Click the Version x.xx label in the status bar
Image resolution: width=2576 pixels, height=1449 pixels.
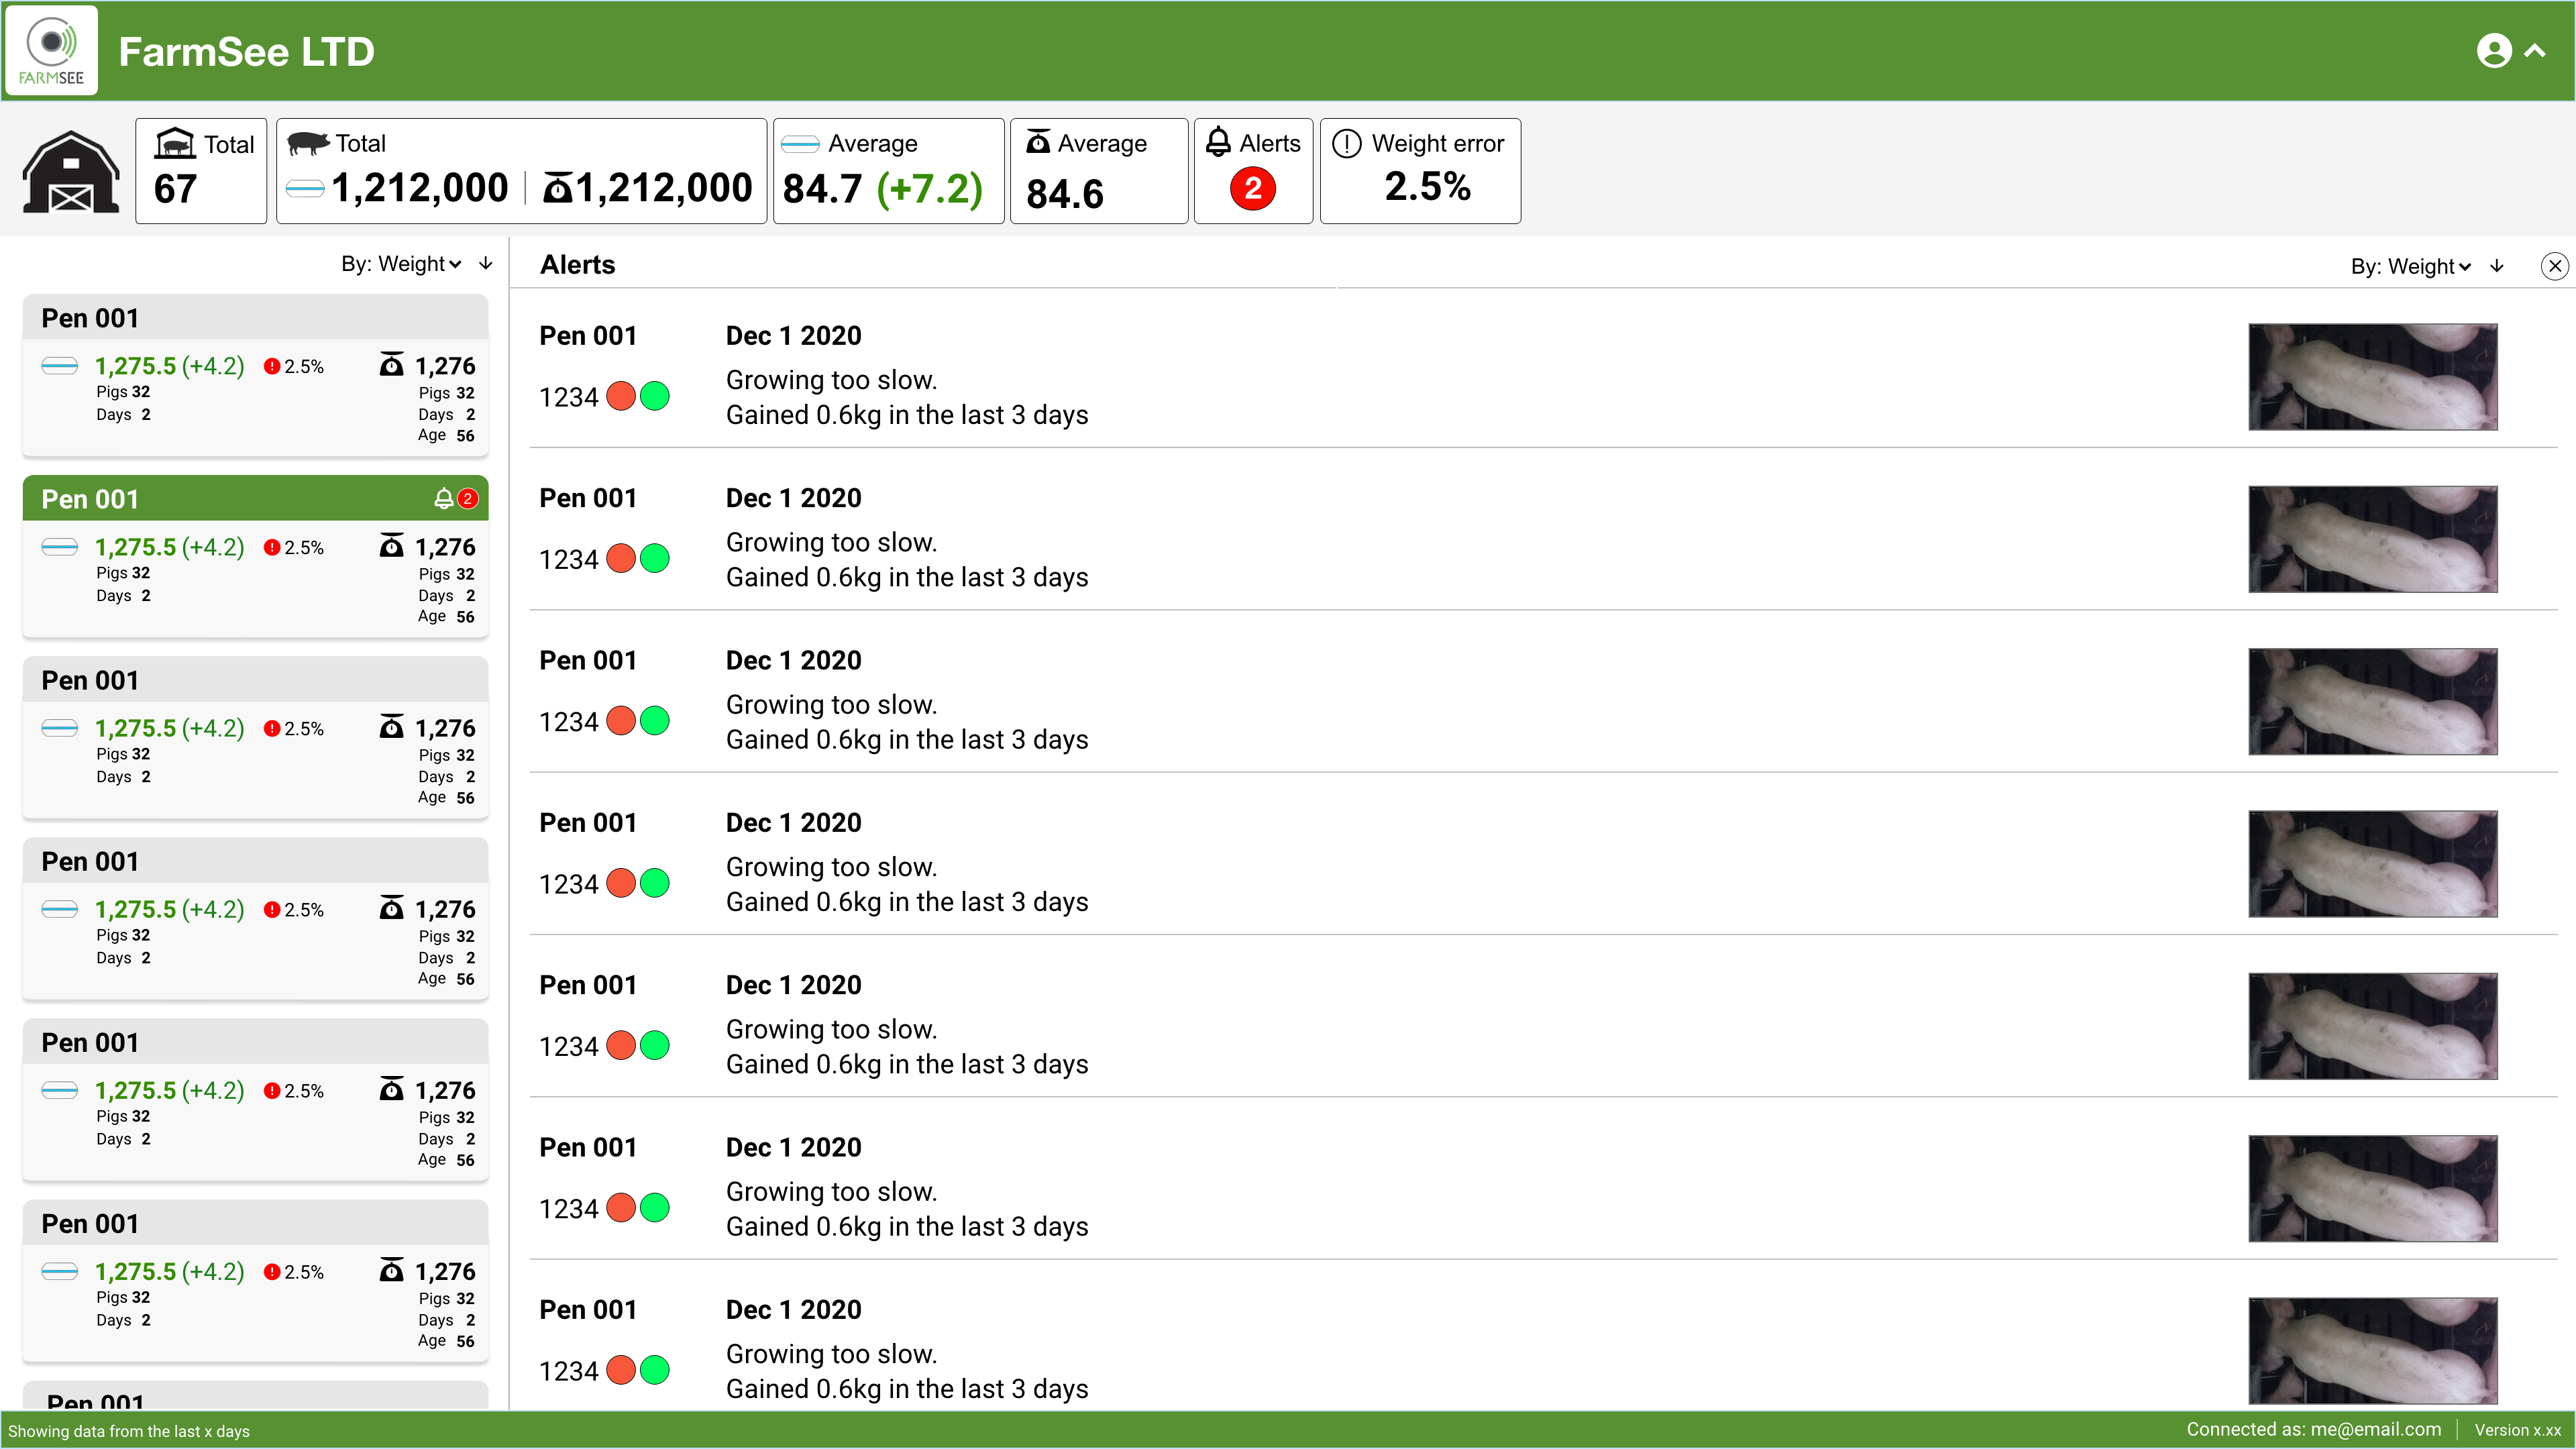2518,1431
